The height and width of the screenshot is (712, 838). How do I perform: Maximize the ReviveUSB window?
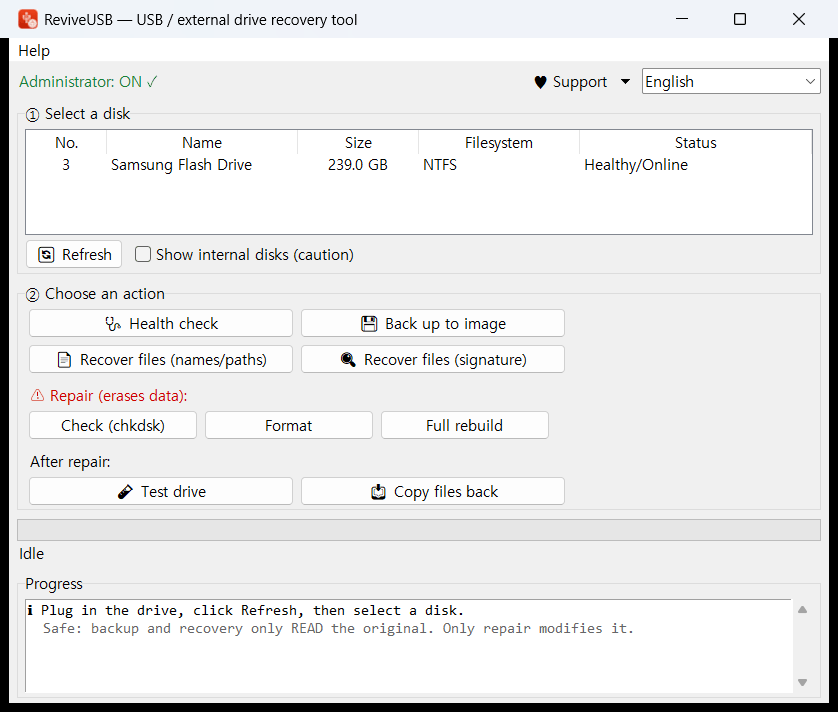[x=740, y=19]
